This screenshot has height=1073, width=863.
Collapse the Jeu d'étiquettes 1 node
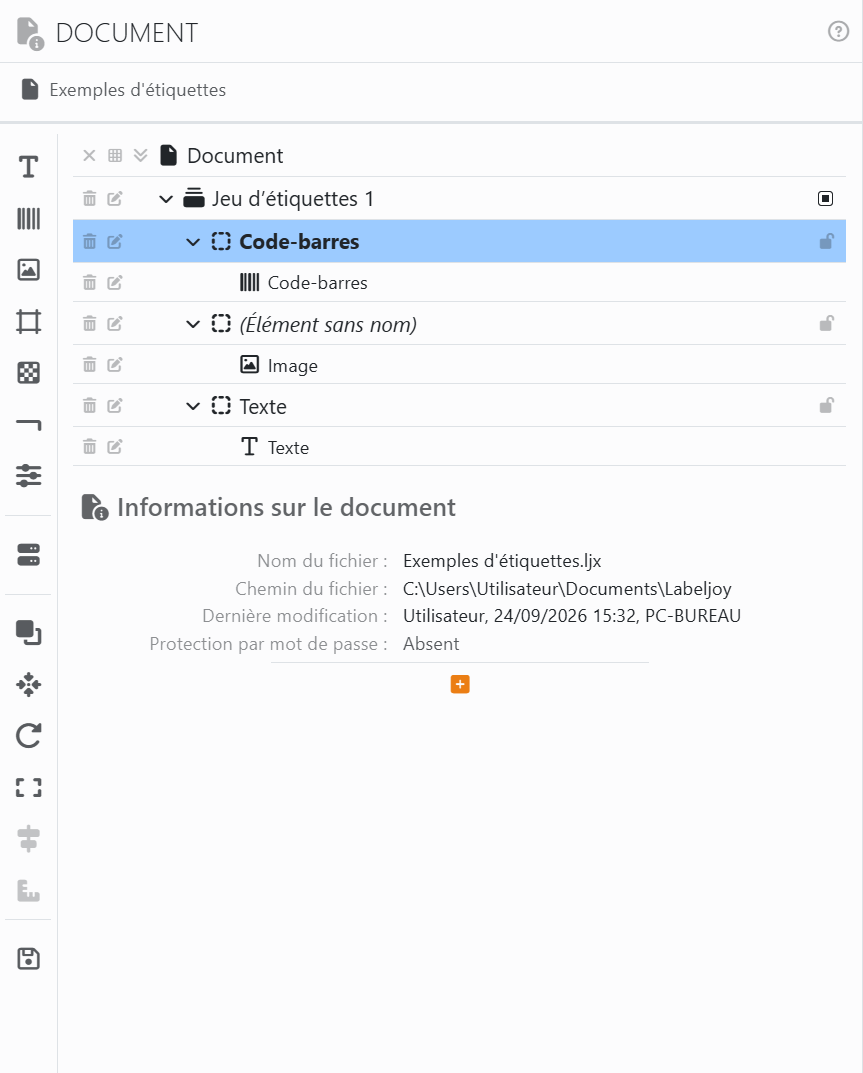tap(166, 199)
